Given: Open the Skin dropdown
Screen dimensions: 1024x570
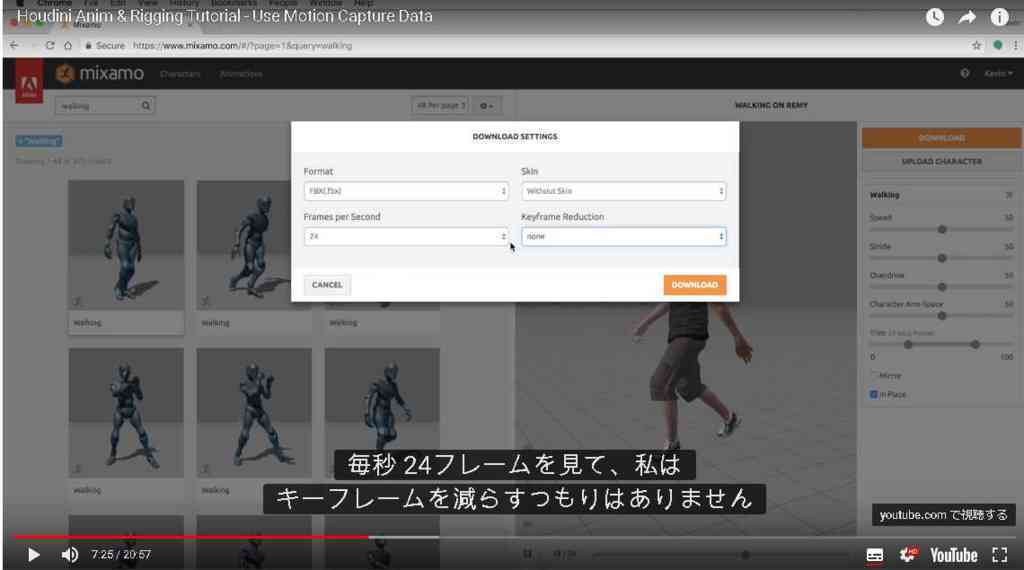Looking at the screenshot, I should [x=624, y=191].
